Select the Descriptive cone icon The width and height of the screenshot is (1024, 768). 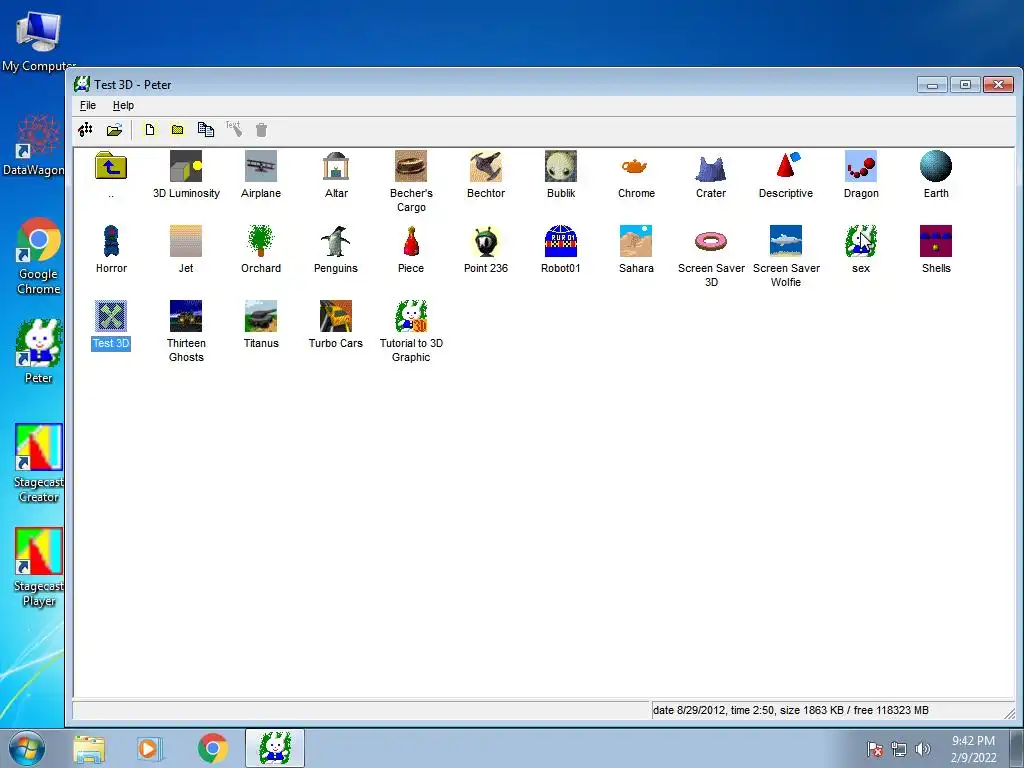tap(786, 166)
